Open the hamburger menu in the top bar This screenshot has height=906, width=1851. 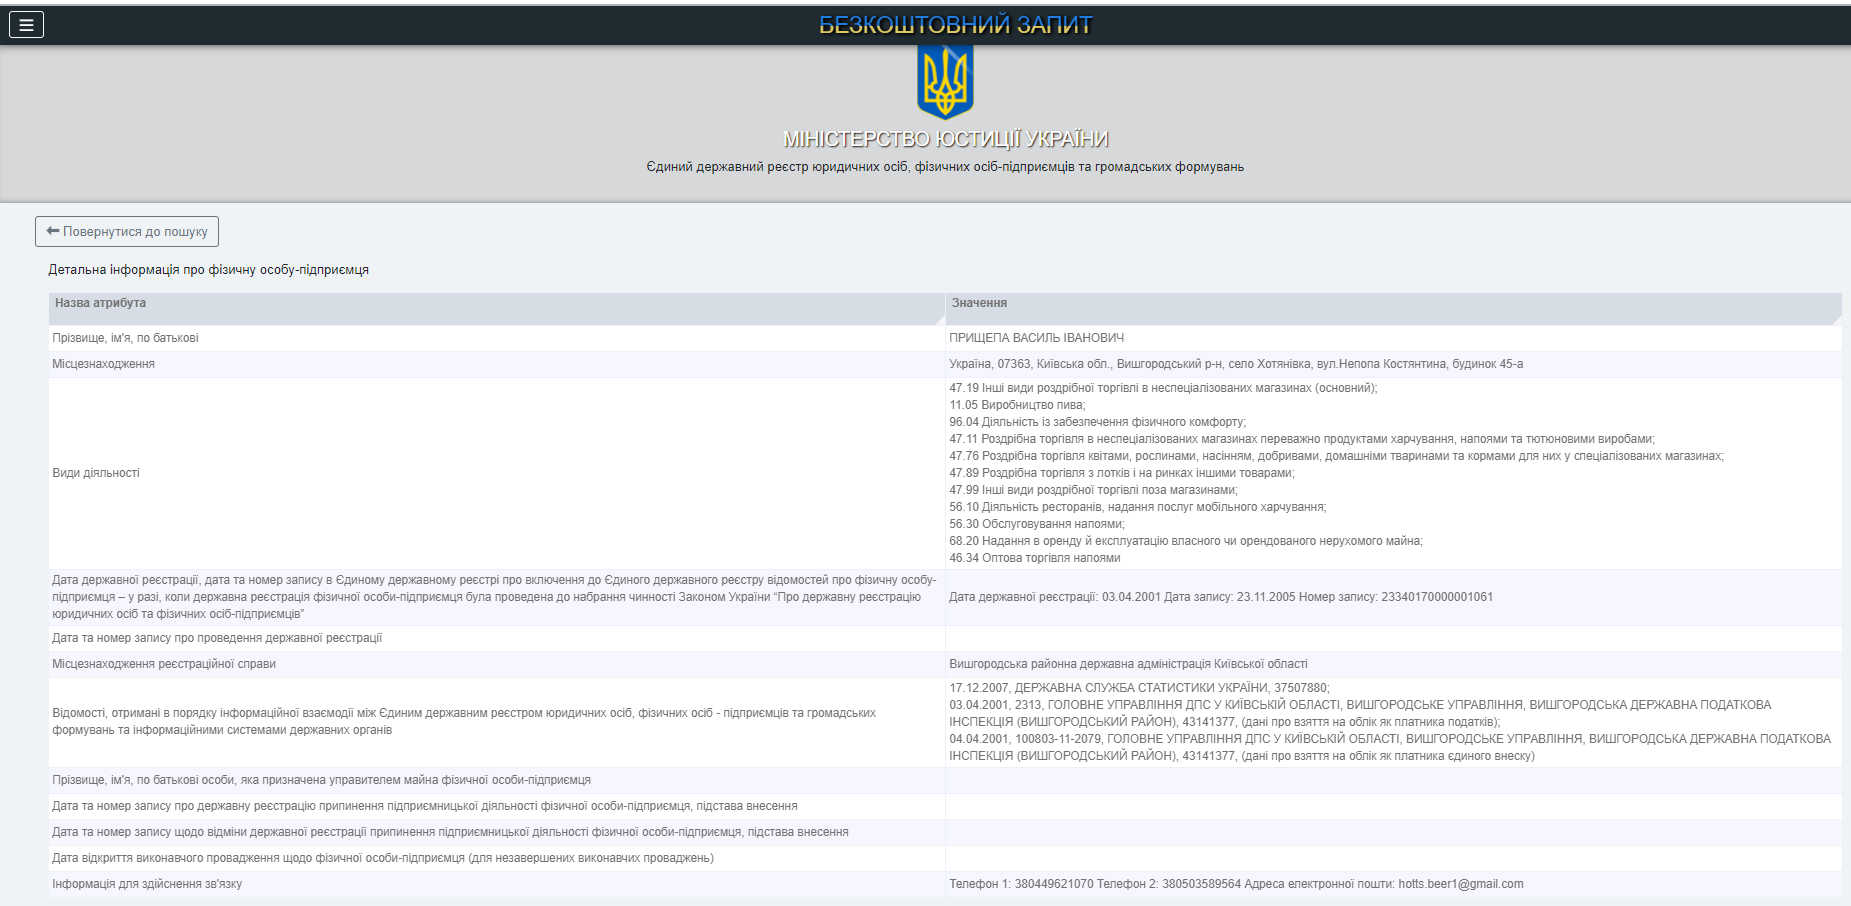pos(26,25)
